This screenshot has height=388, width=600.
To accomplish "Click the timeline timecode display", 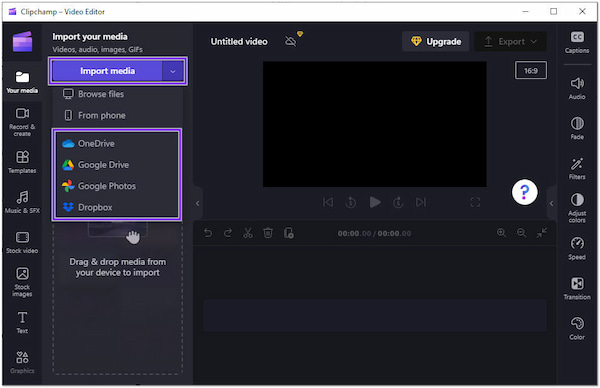I will [x=374, y=233].
